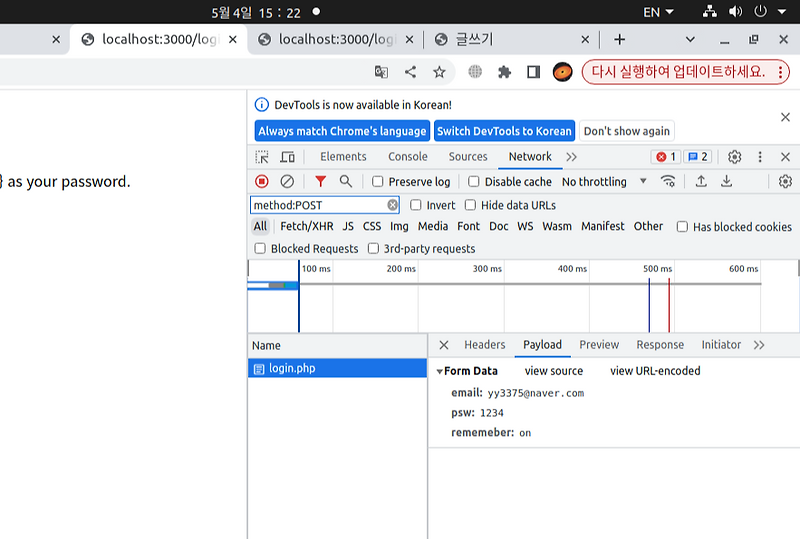This screenshot has width=800, height=539.
Task: Import HAR file upload icon
Action: pos(701,181)
